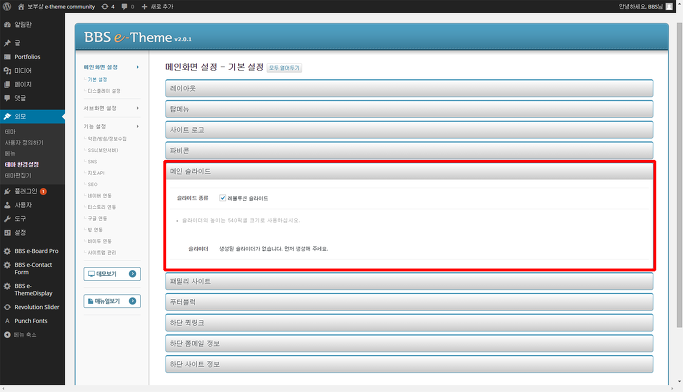Expand the 푸터블럭 accordion section
683x392 pixels.
409,302
